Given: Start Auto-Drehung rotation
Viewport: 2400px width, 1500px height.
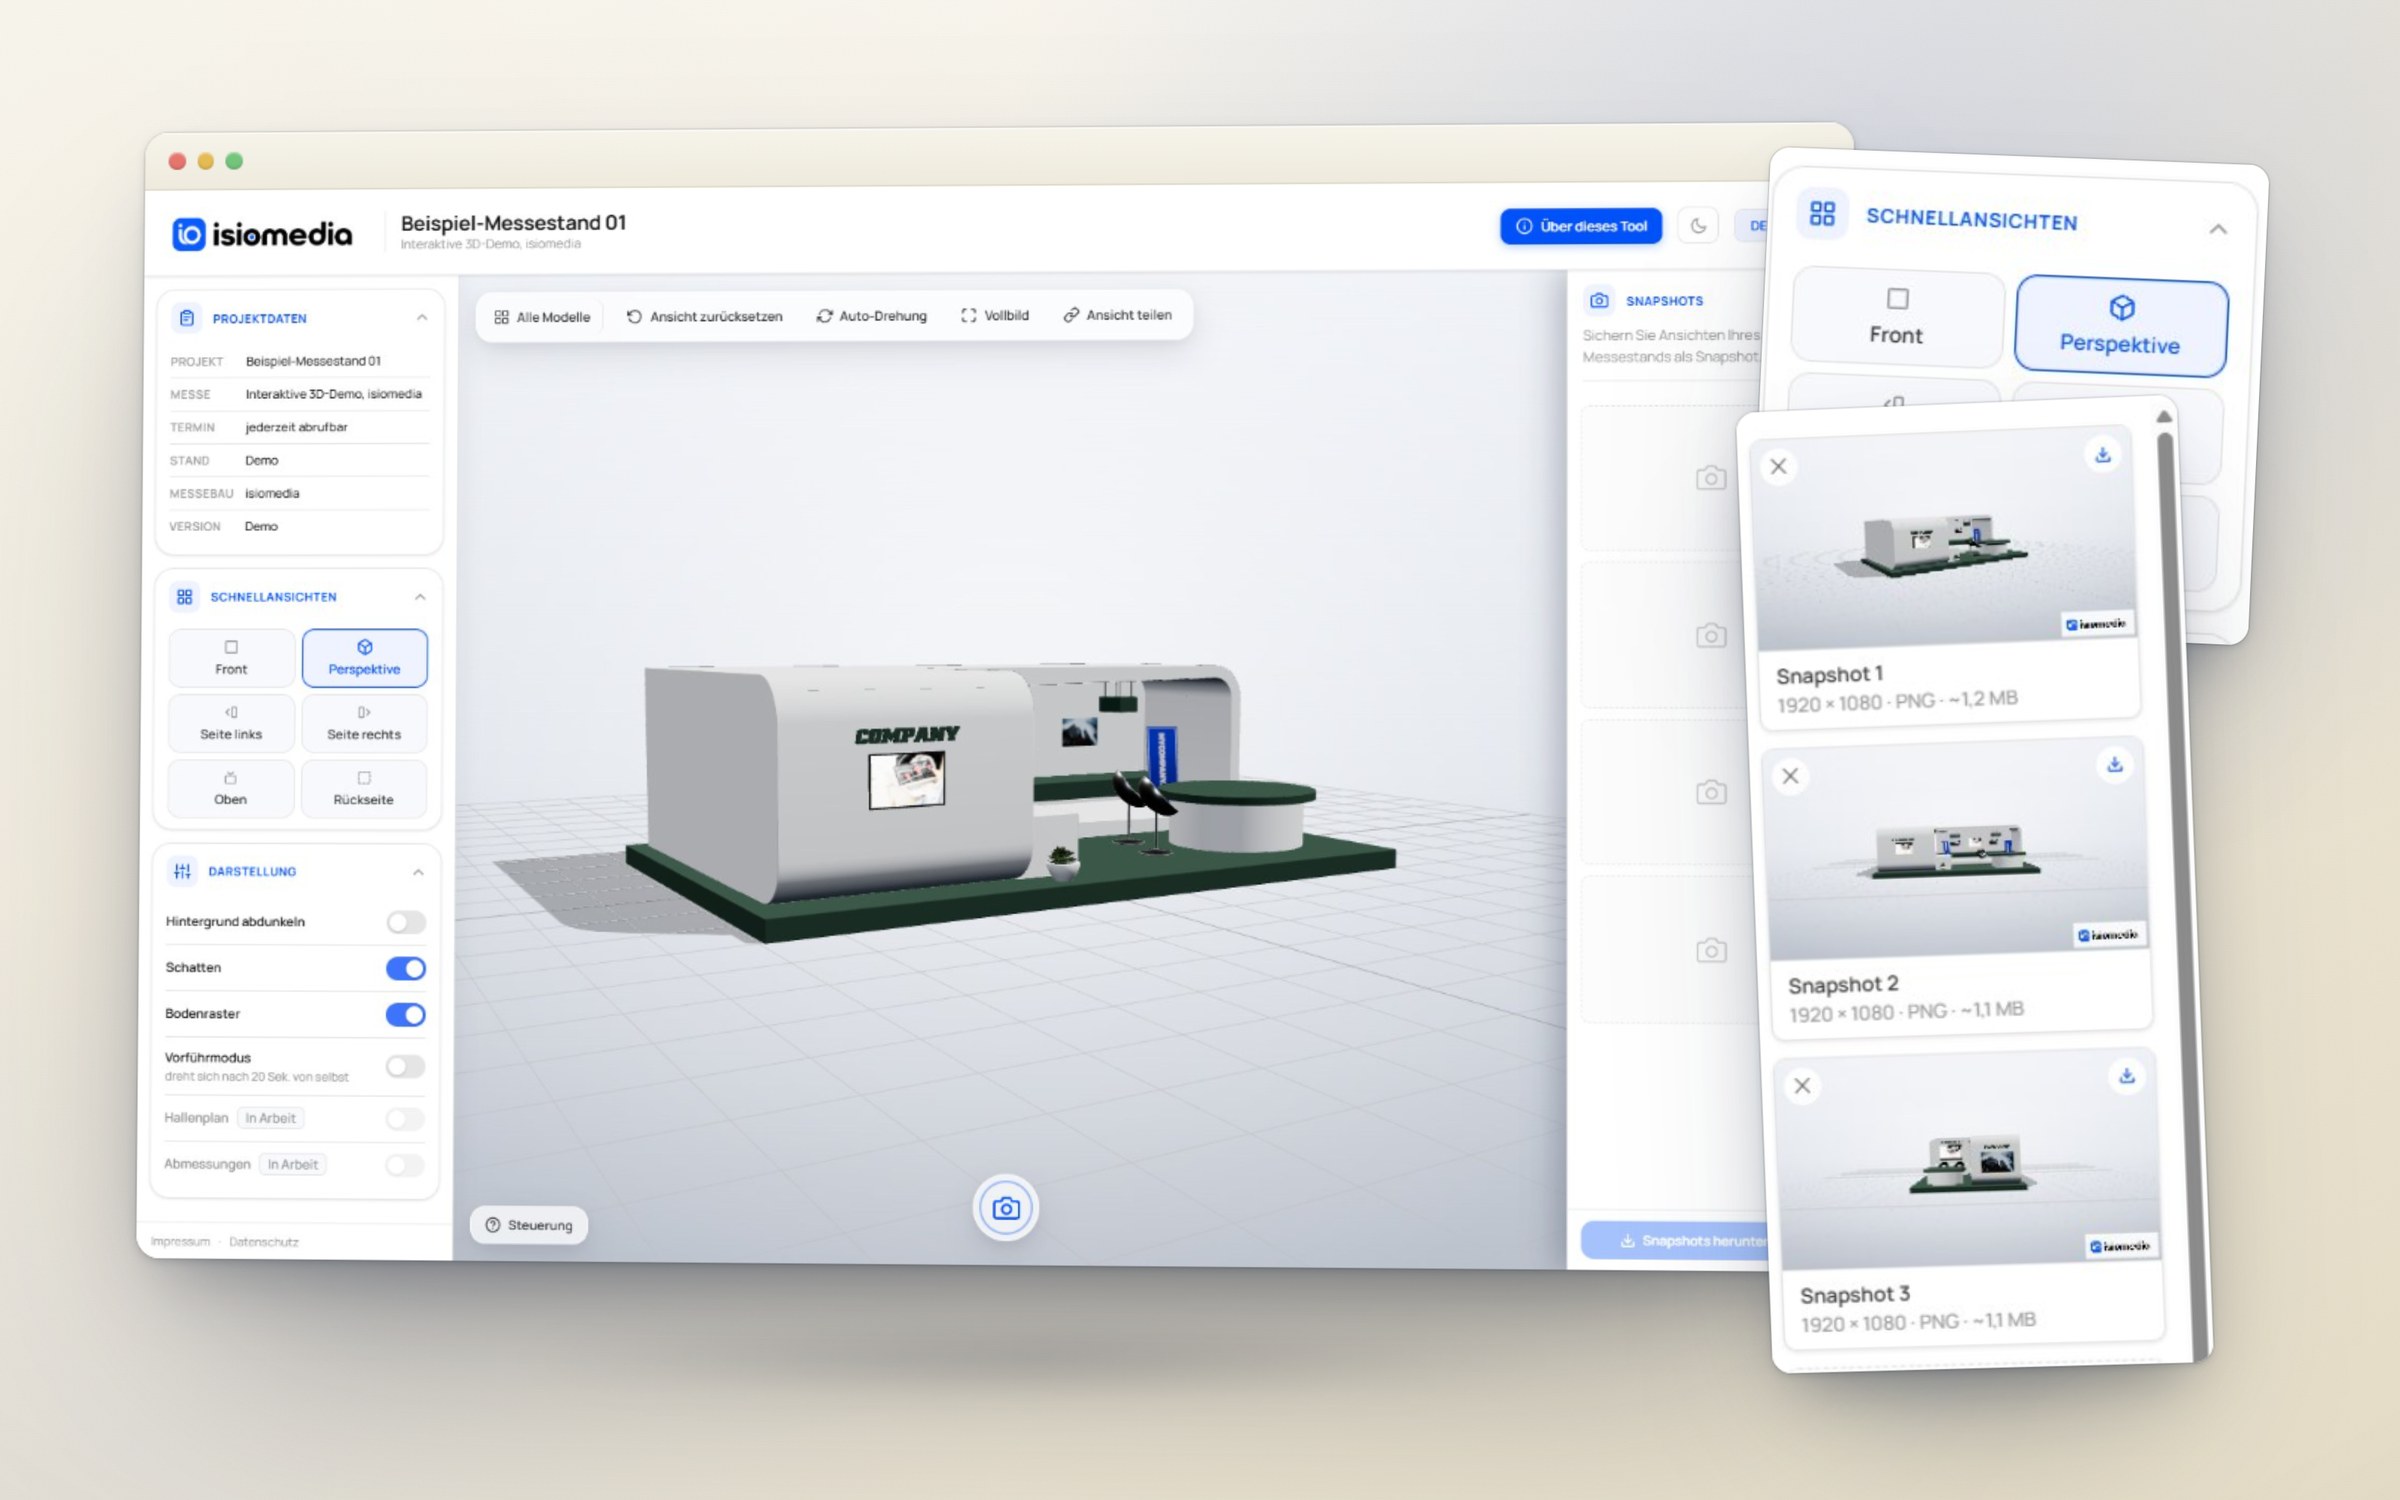Looking at the screenshot, I should pyautogui.click(x=872, y=316).
